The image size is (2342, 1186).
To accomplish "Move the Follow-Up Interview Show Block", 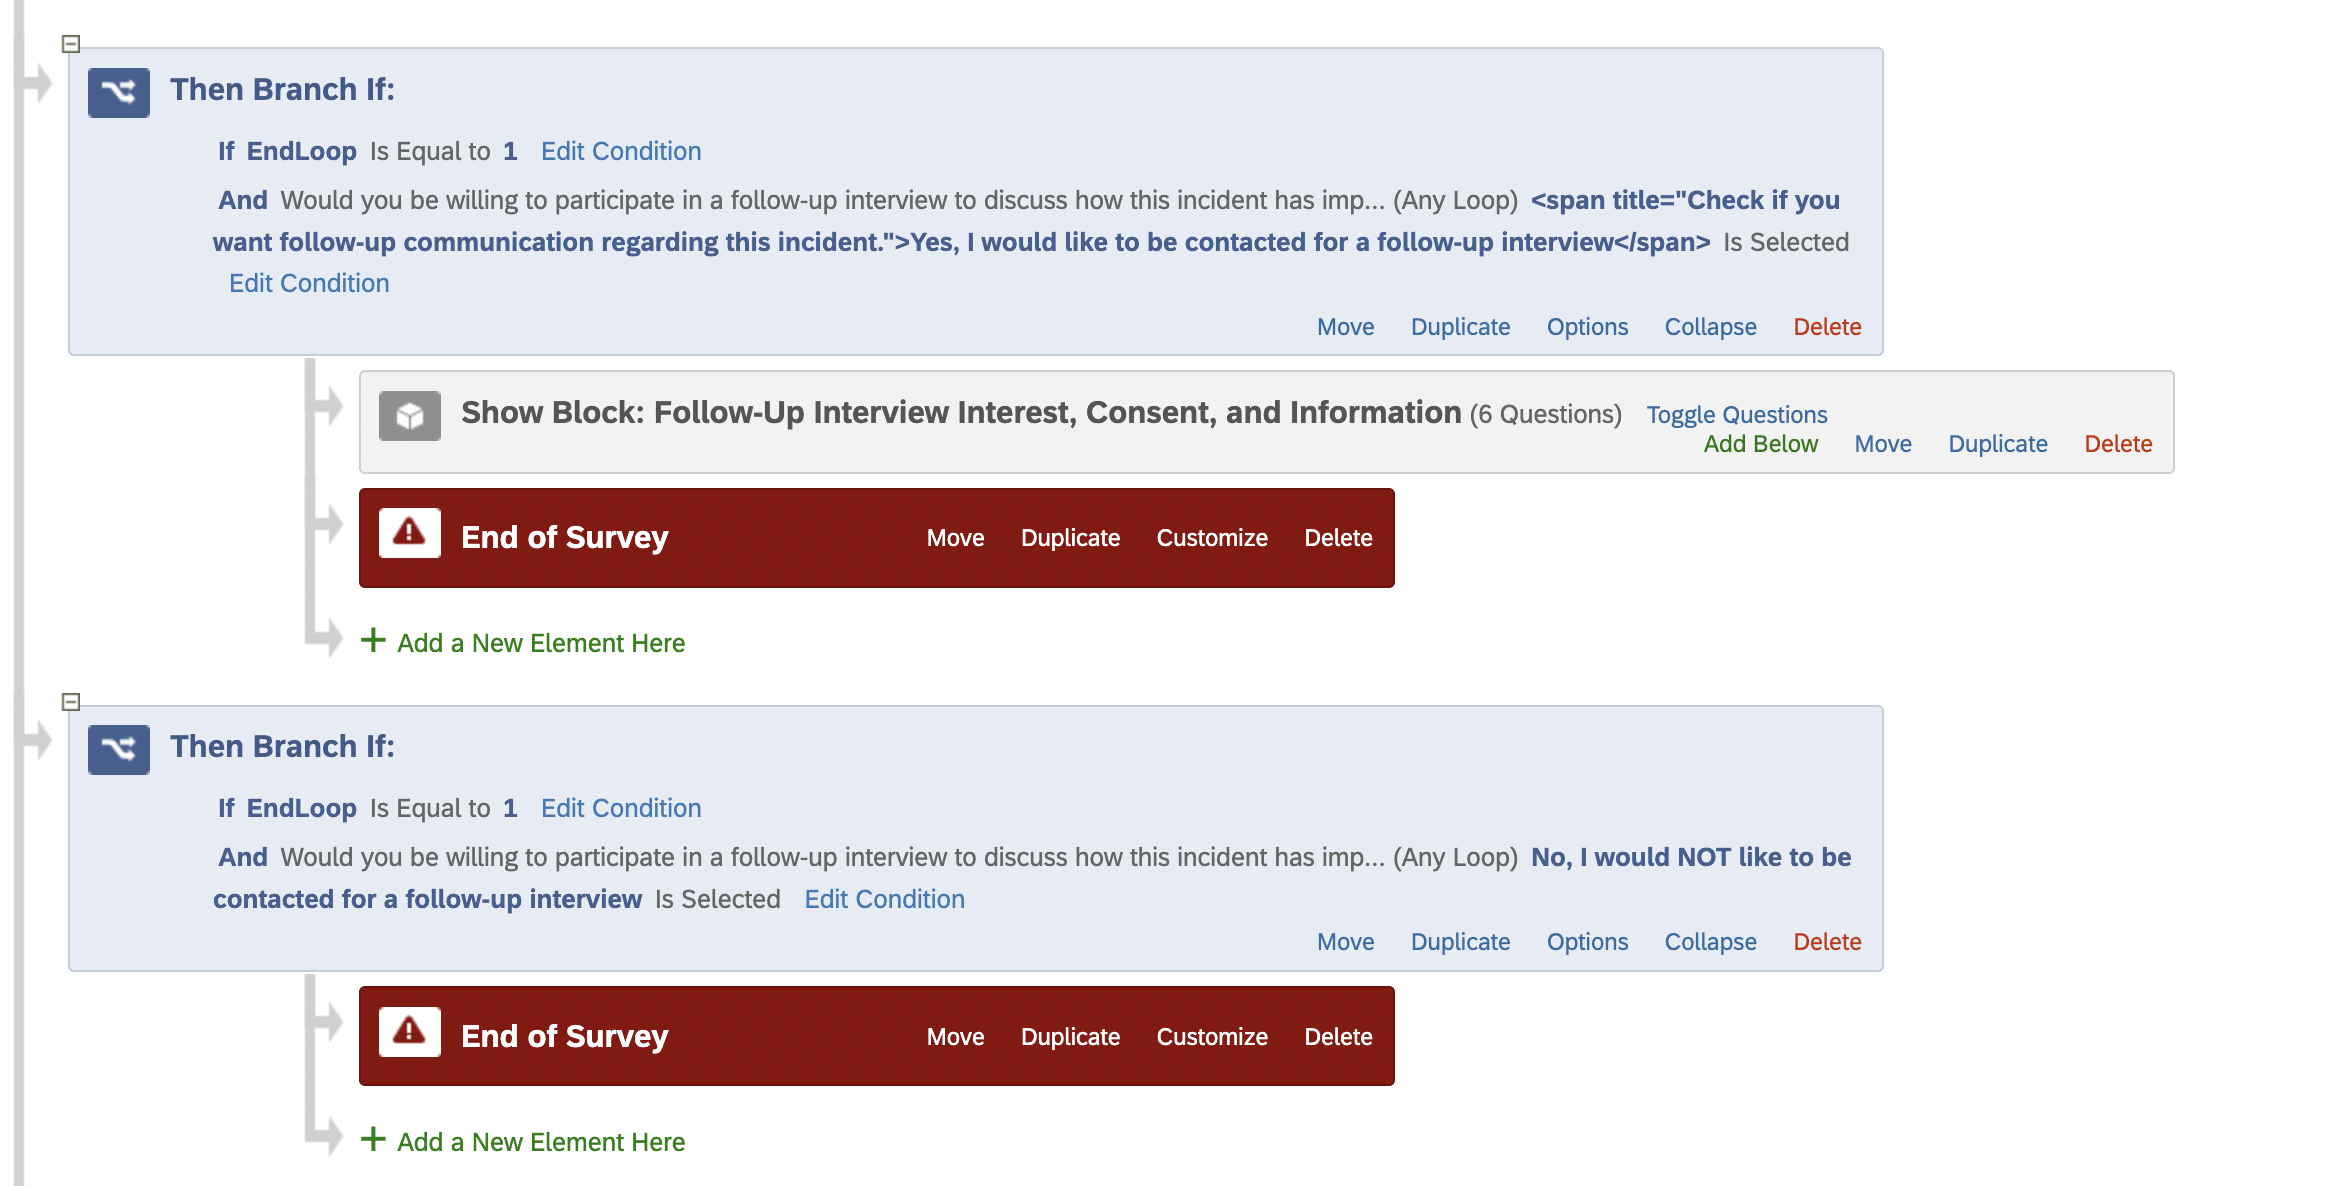I will [1883, 444].
